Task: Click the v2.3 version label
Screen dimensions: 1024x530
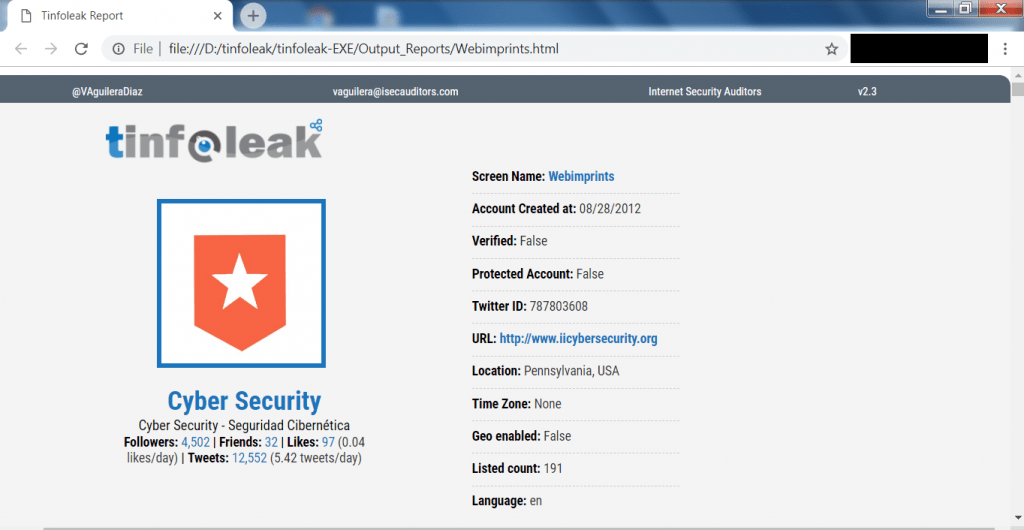Action: click(867, 92)
